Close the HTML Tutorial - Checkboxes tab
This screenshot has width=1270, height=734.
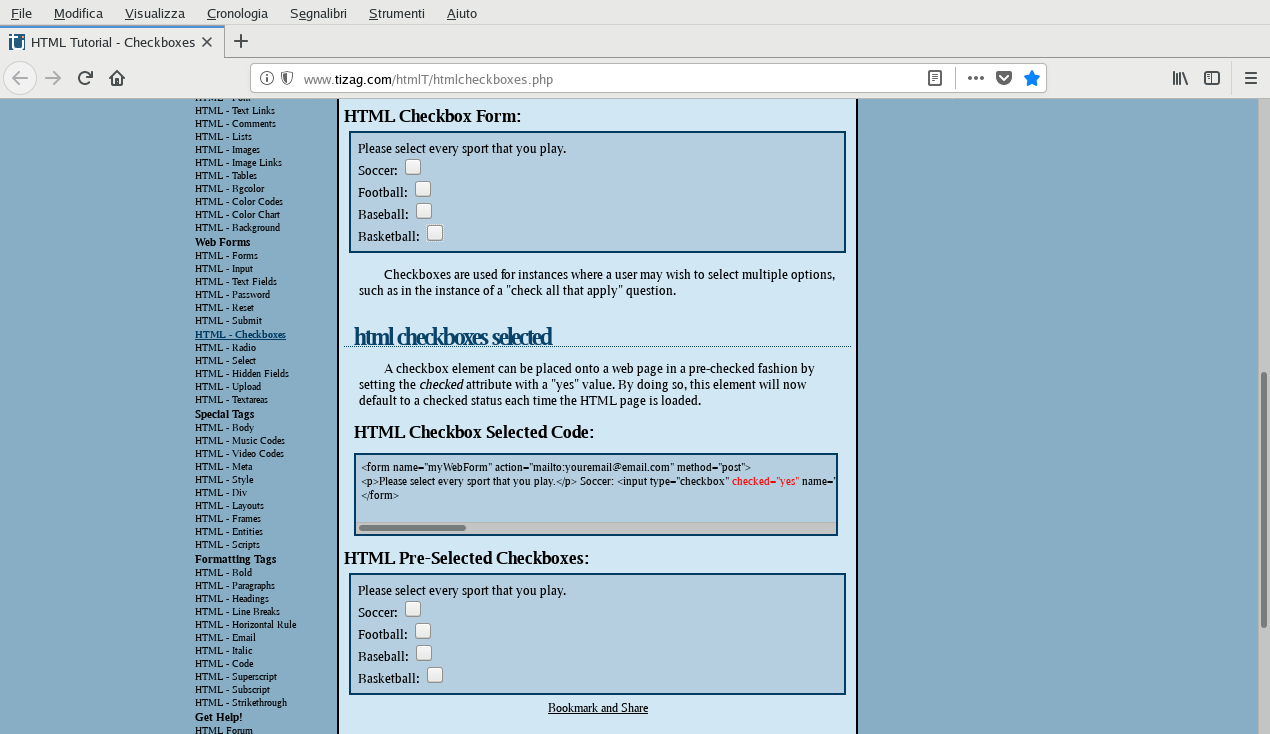pyautogui.click(x=207, y=42)
